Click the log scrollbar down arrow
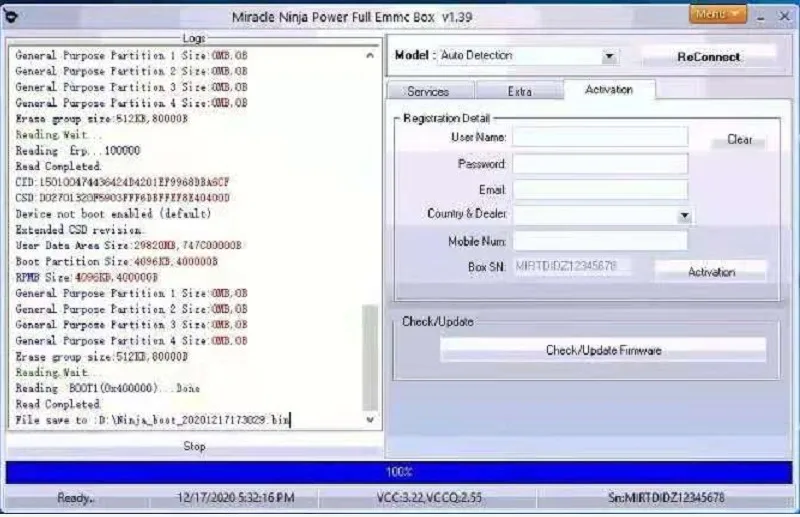Viewport: 800px width, 517px height. (x=370, y=420)
